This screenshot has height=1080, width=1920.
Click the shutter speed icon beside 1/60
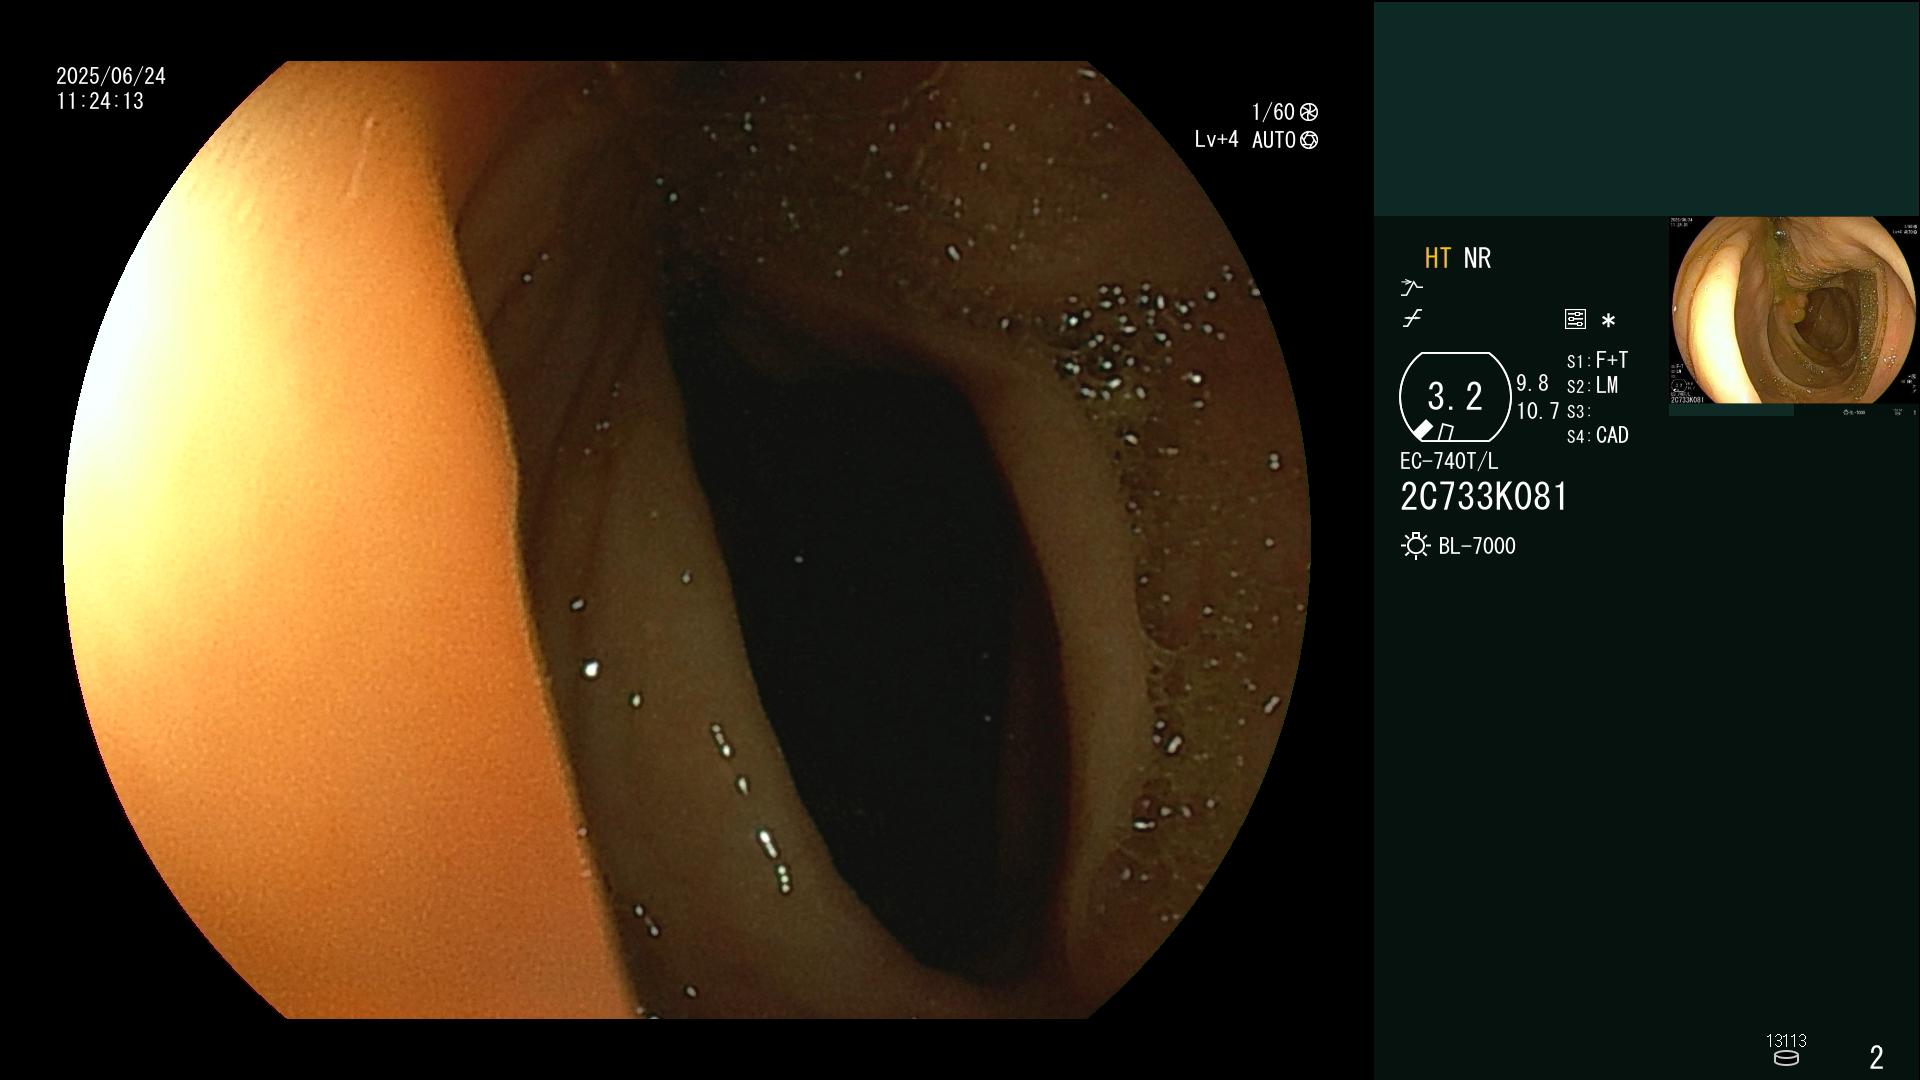[1309, 112]
